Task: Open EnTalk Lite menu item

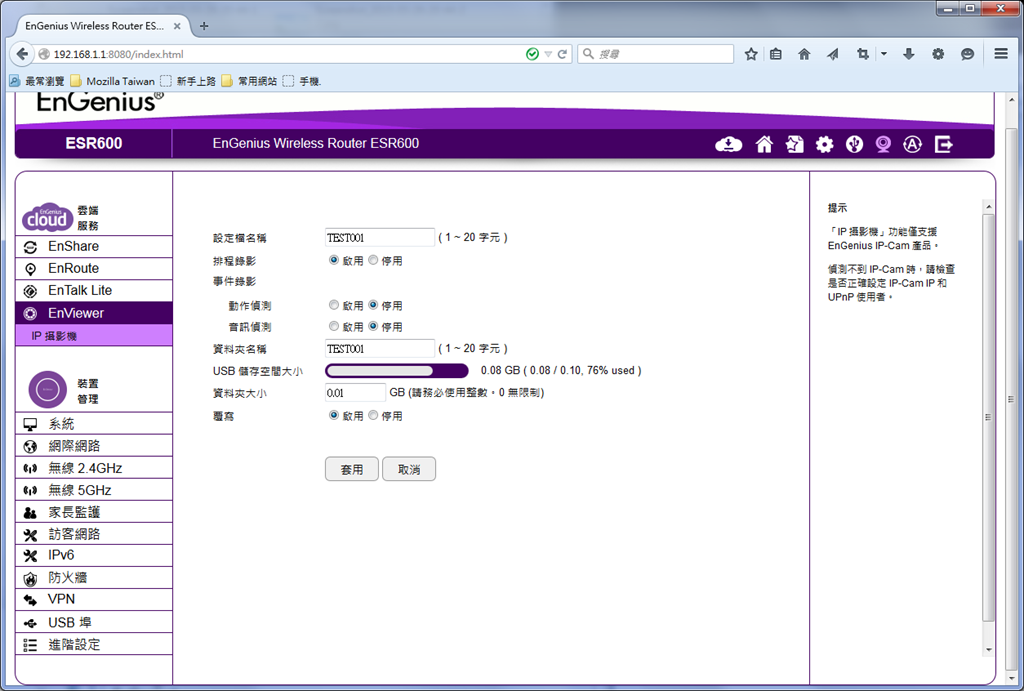Action: 93,291
